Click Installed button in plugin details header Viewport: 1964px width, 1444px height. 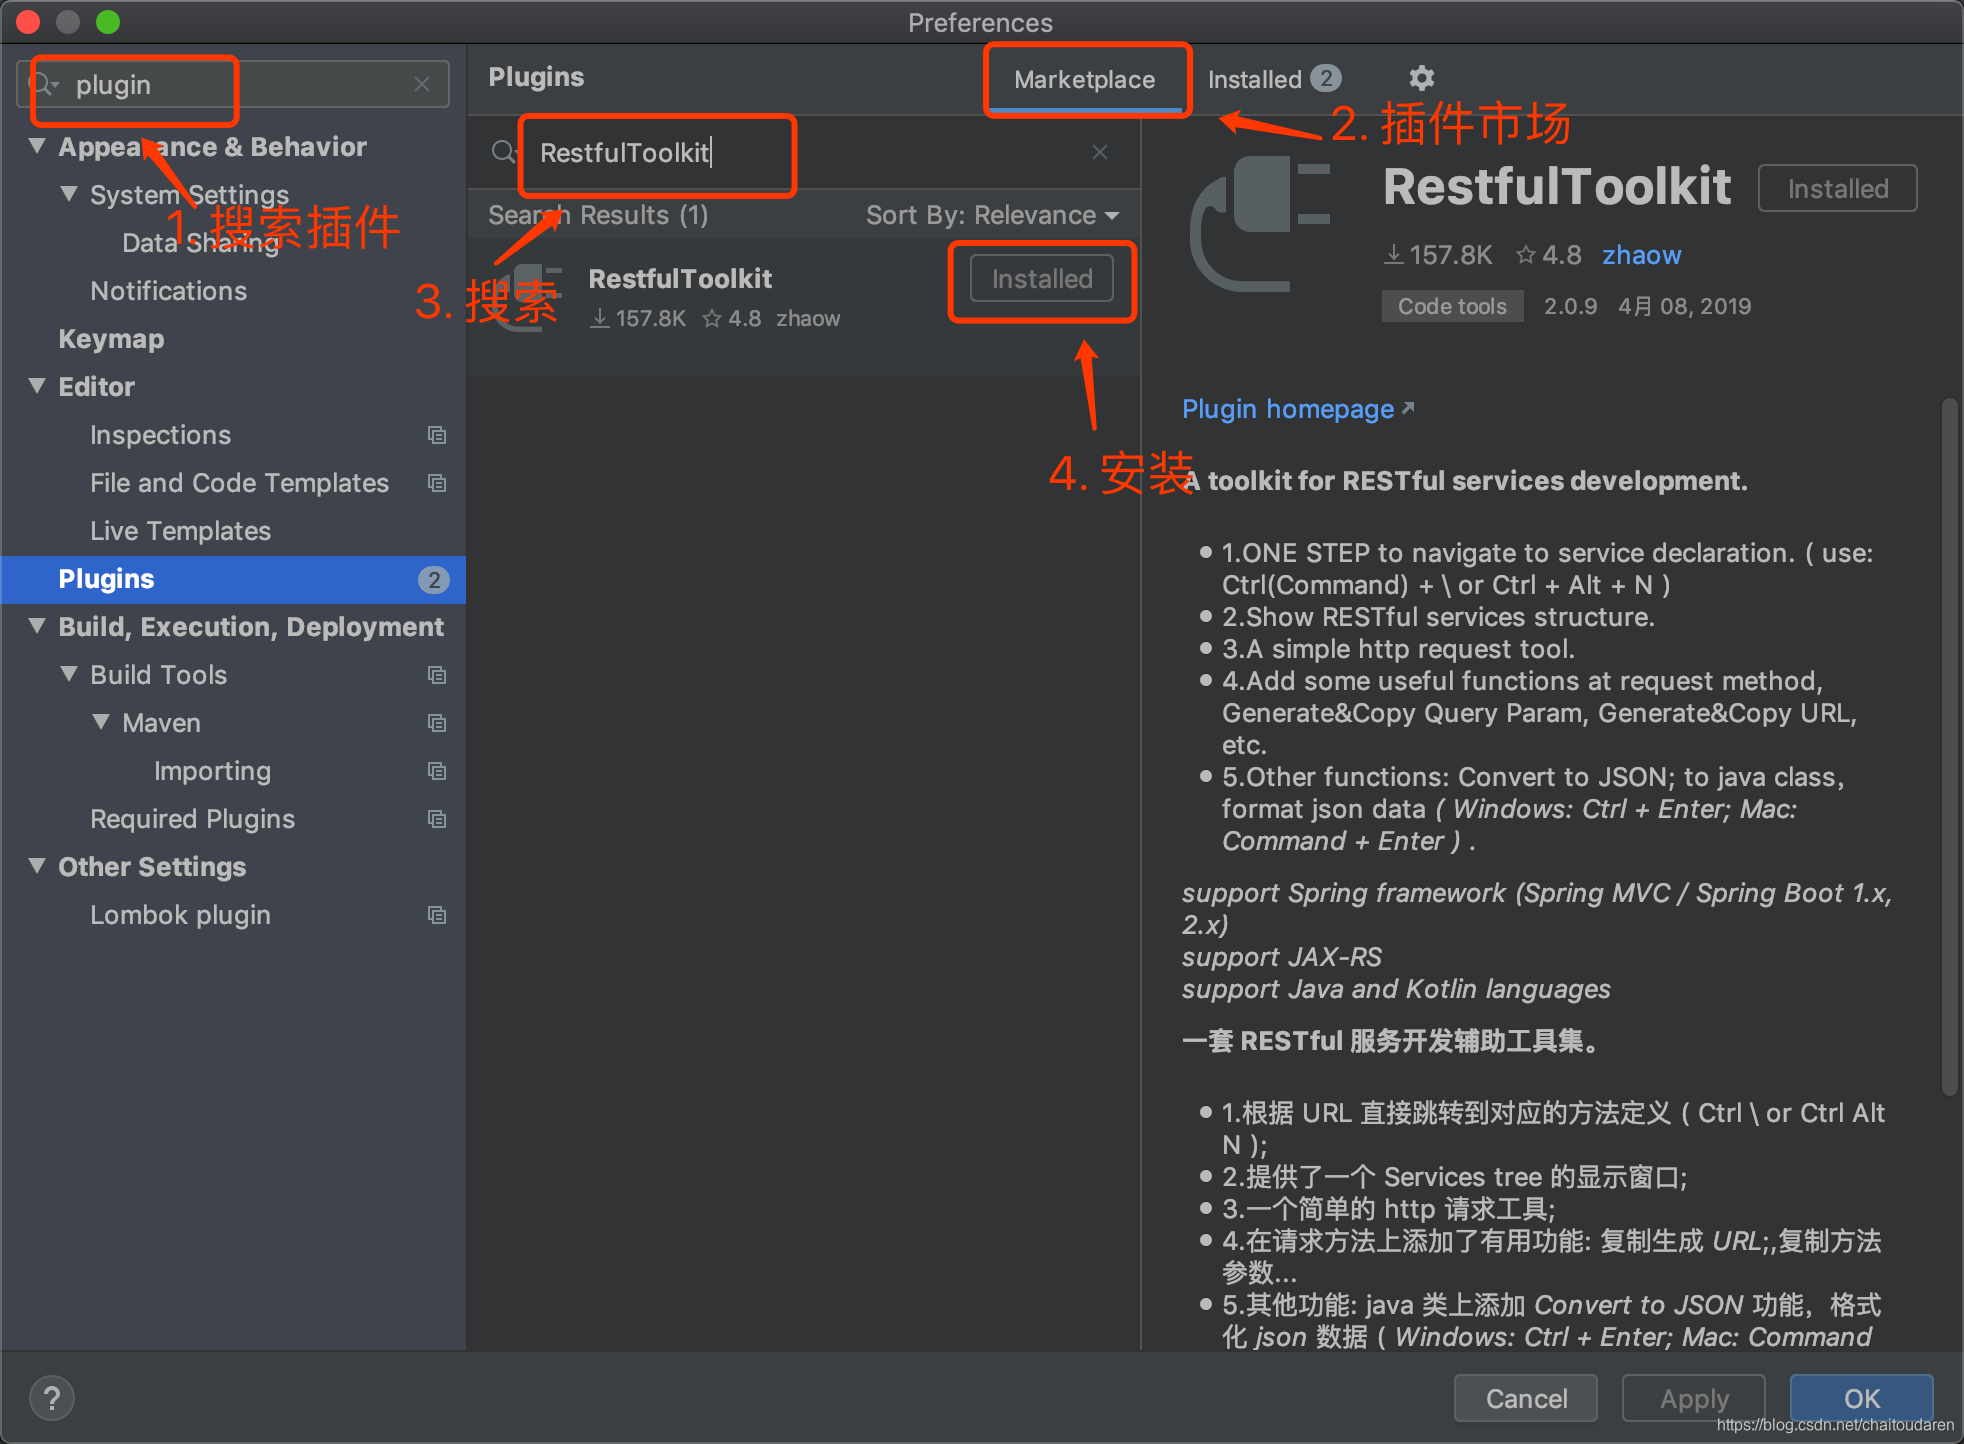click(x=1837, y=189)
